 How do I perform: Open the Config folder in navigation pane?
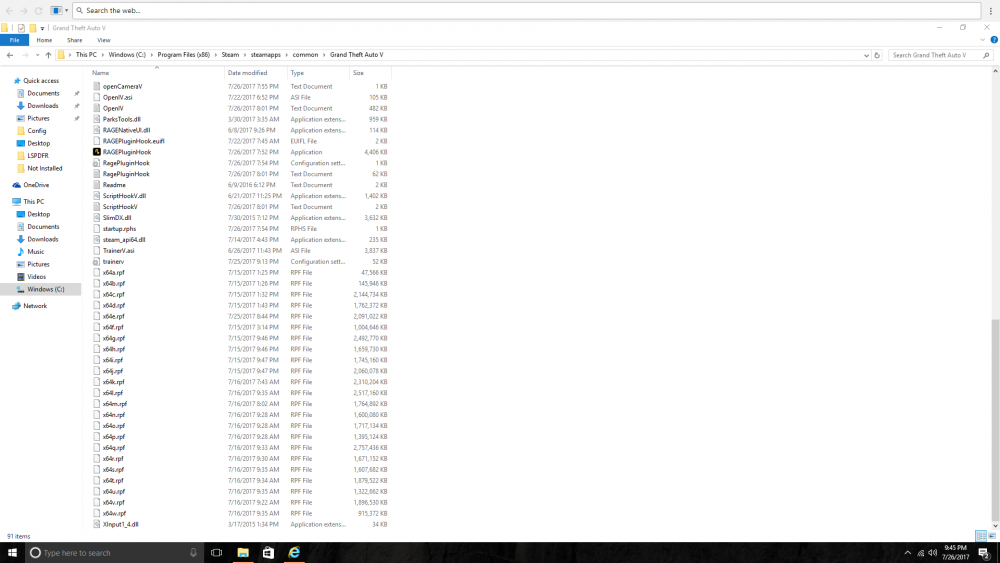pyautogui.click(x=36, y=131)
